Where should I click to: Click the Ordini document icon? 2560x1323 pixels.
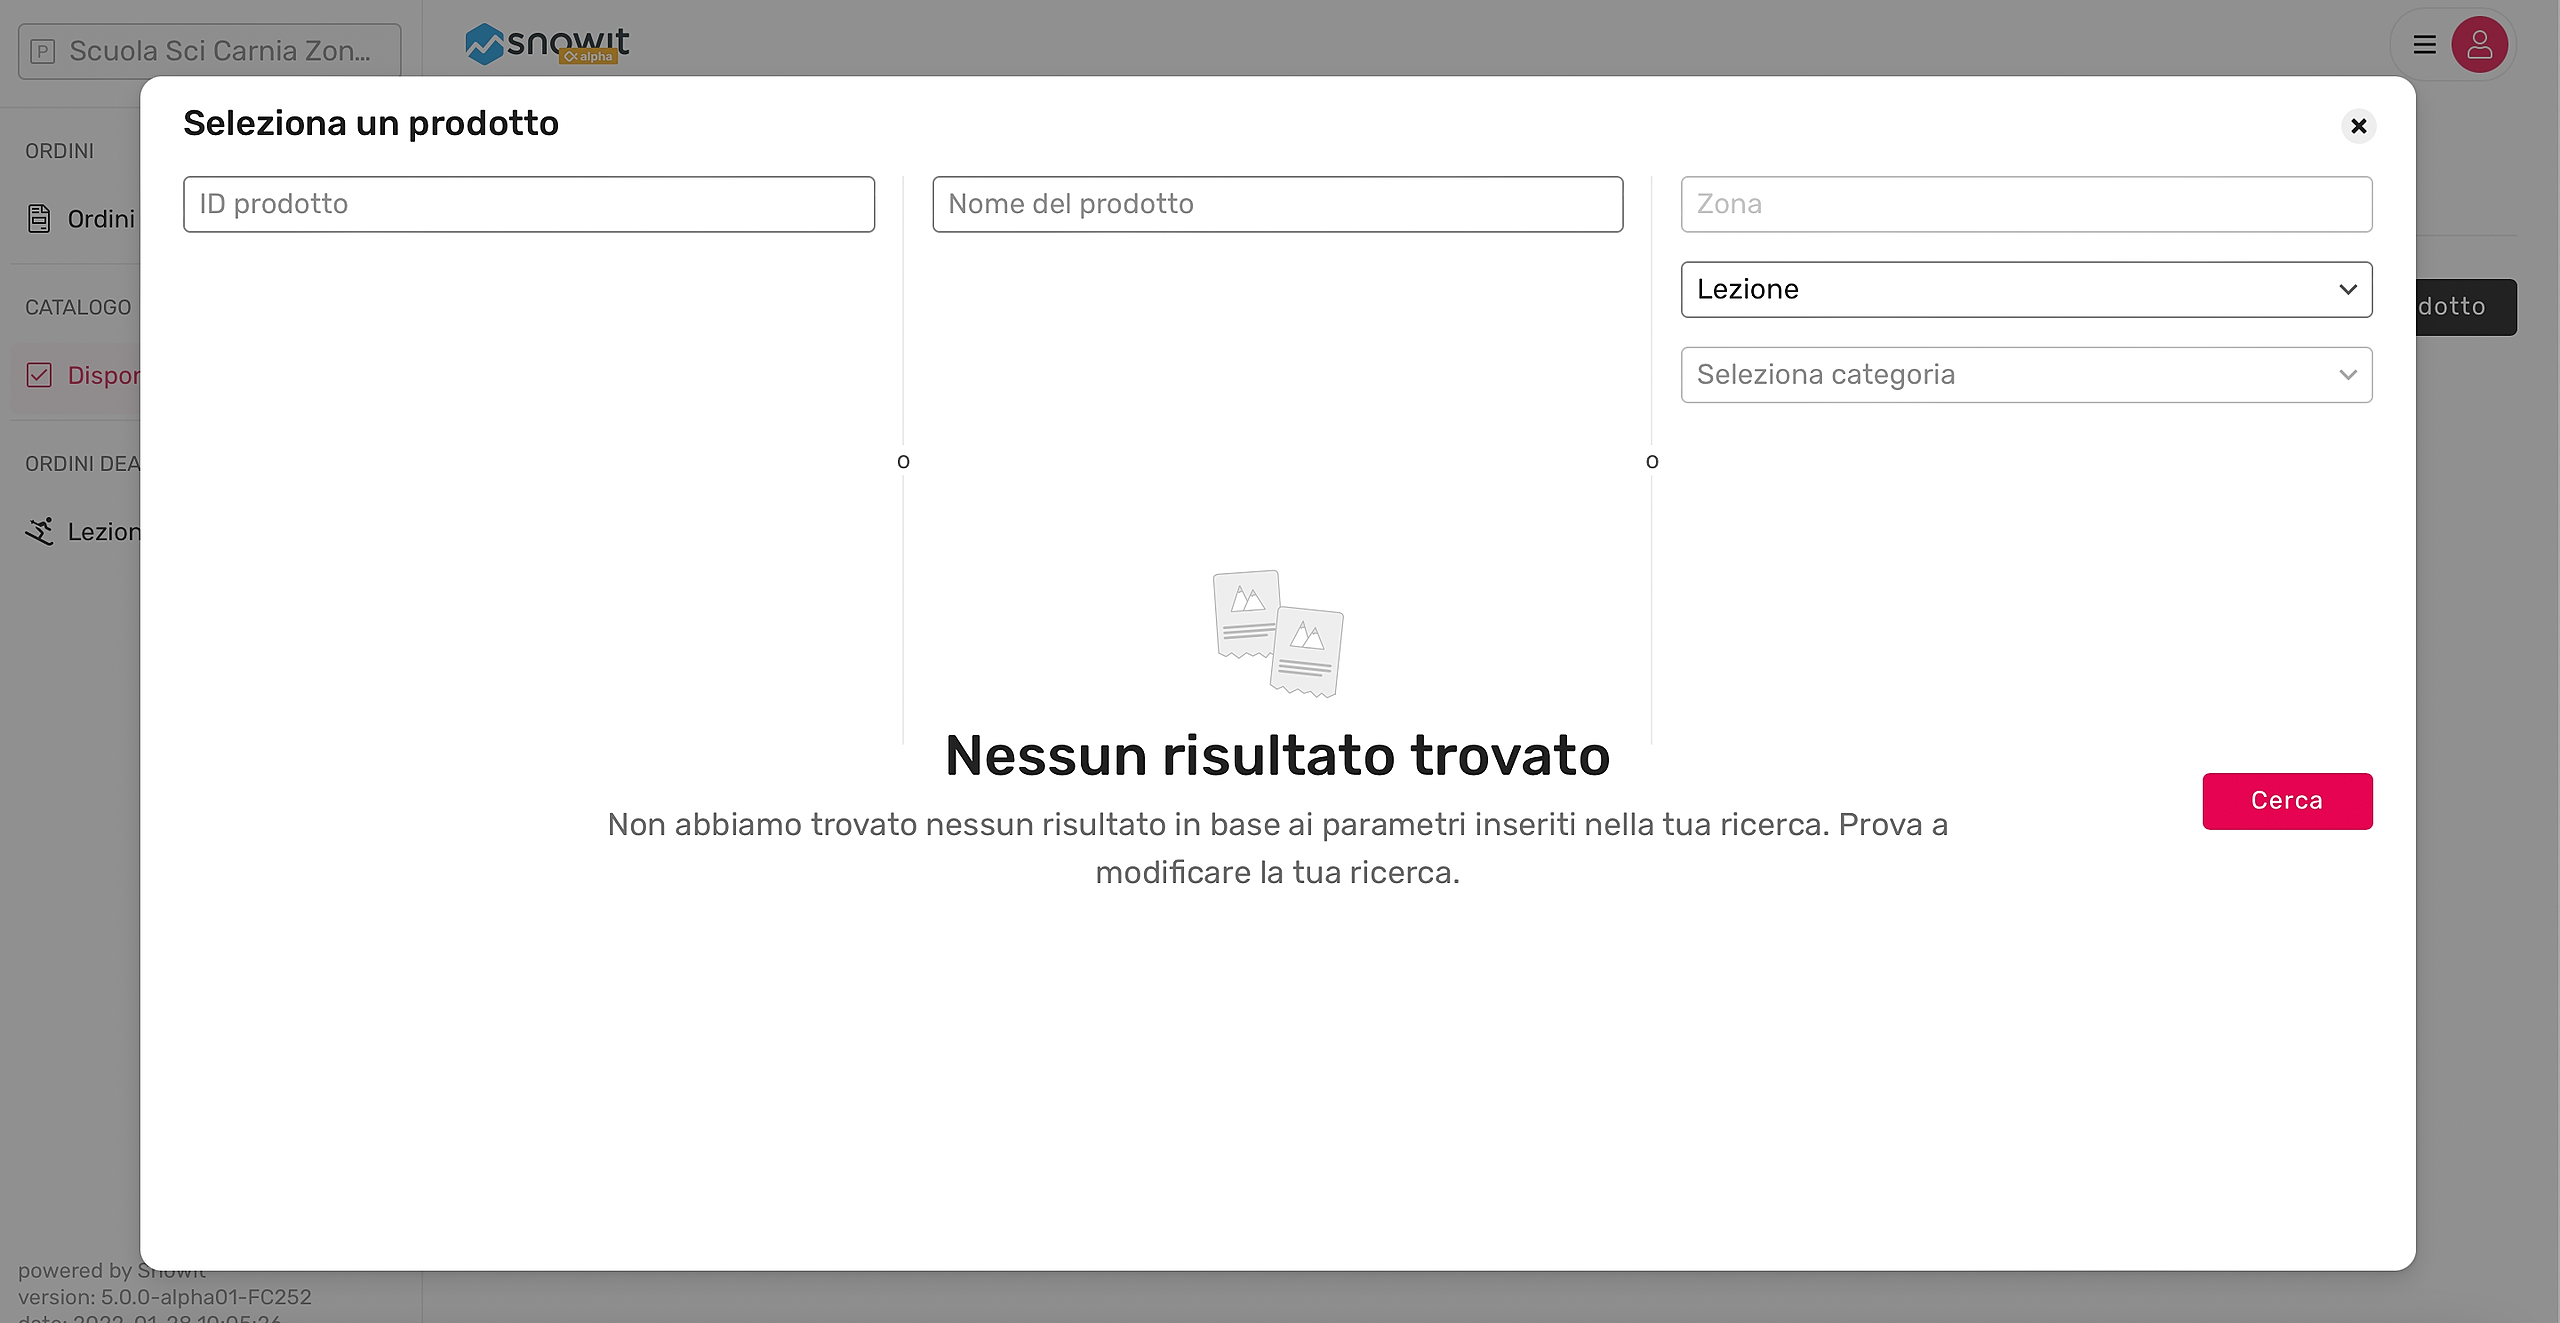39,218
